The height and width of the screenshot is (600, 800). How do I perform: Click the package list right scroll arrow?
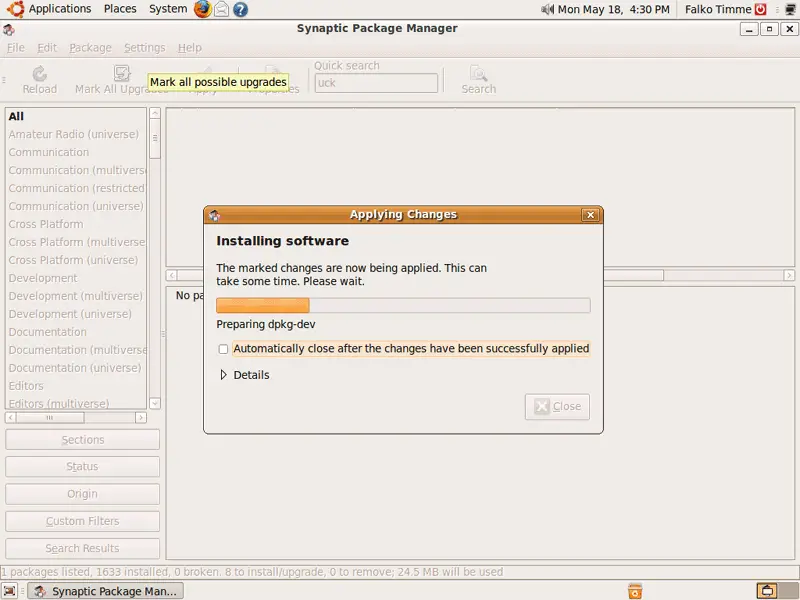pyautogui.click(x=789, y=276)
